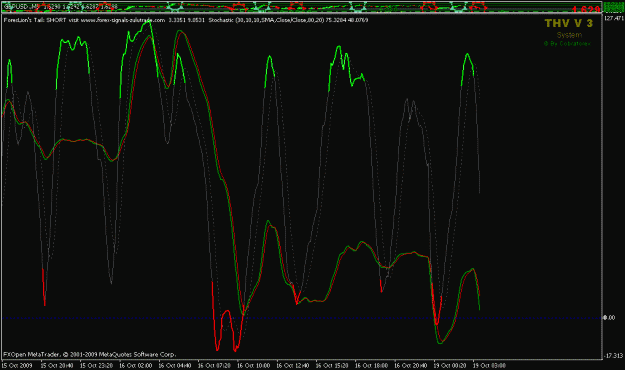Click the '16 Oct 02:00' time axis label
Screen dimensions: 625x370
pyautogui.click(x=136, y=365)
